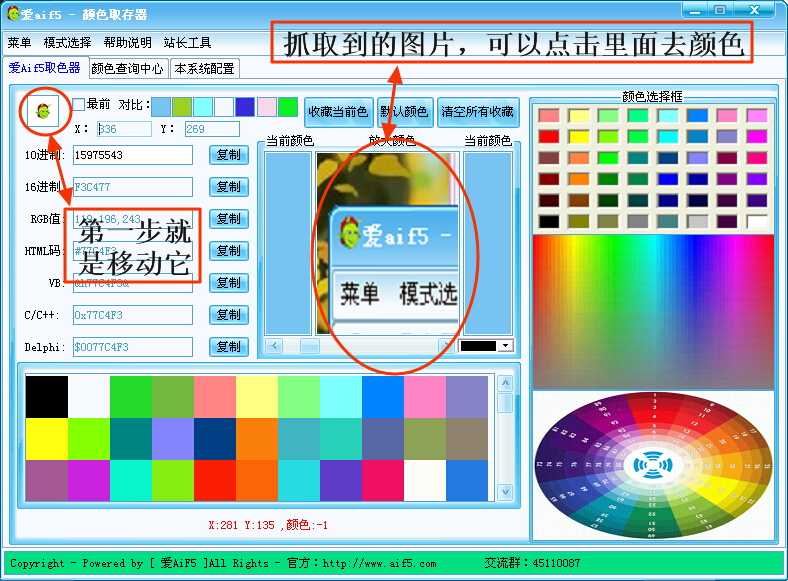The height and width of the screenshot is (581, 788).
Task: Open the 模式选择 menu
Action: (x=67, y=43)
